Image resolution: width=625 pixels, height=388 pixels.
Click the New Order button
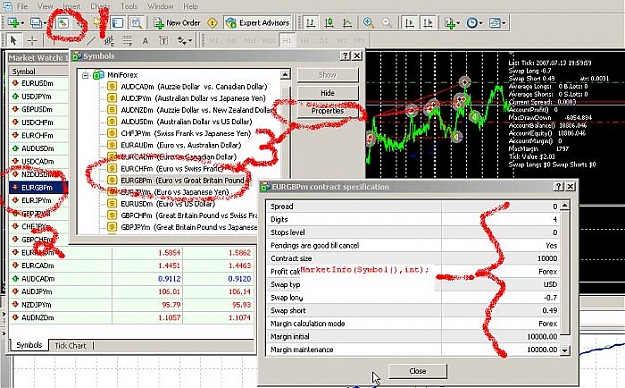point(177,23)
